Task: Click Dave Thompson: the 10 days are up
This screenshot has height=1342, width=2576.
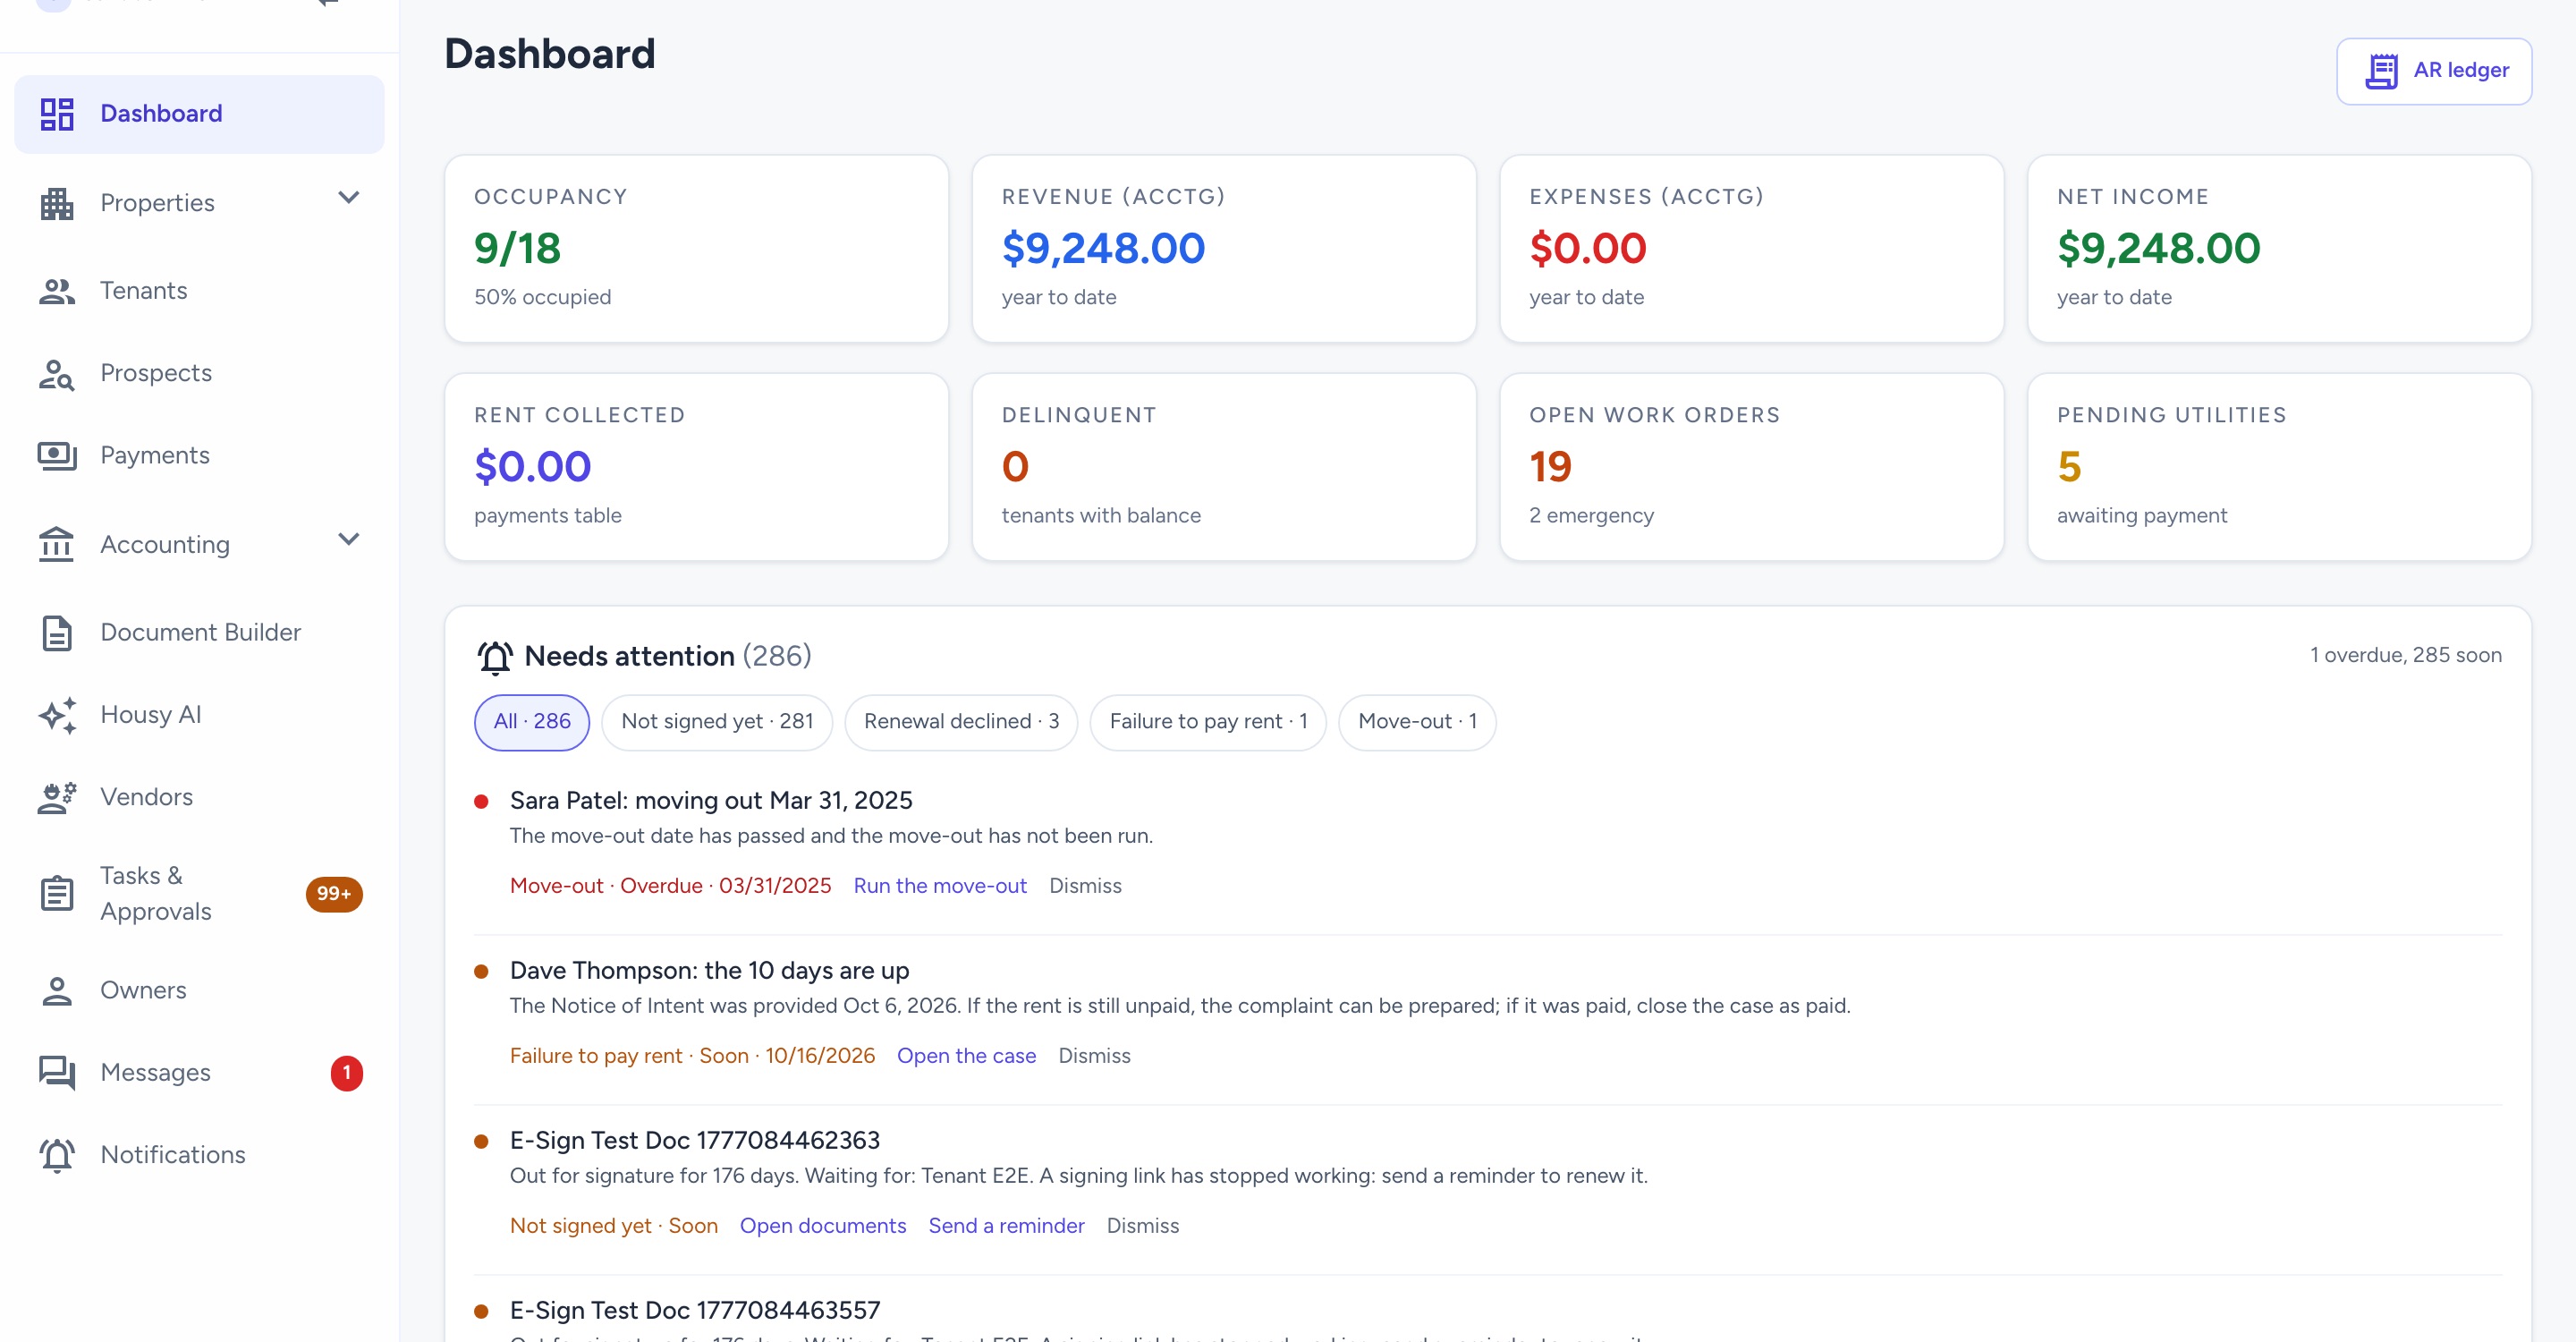Action: point(709,971)
